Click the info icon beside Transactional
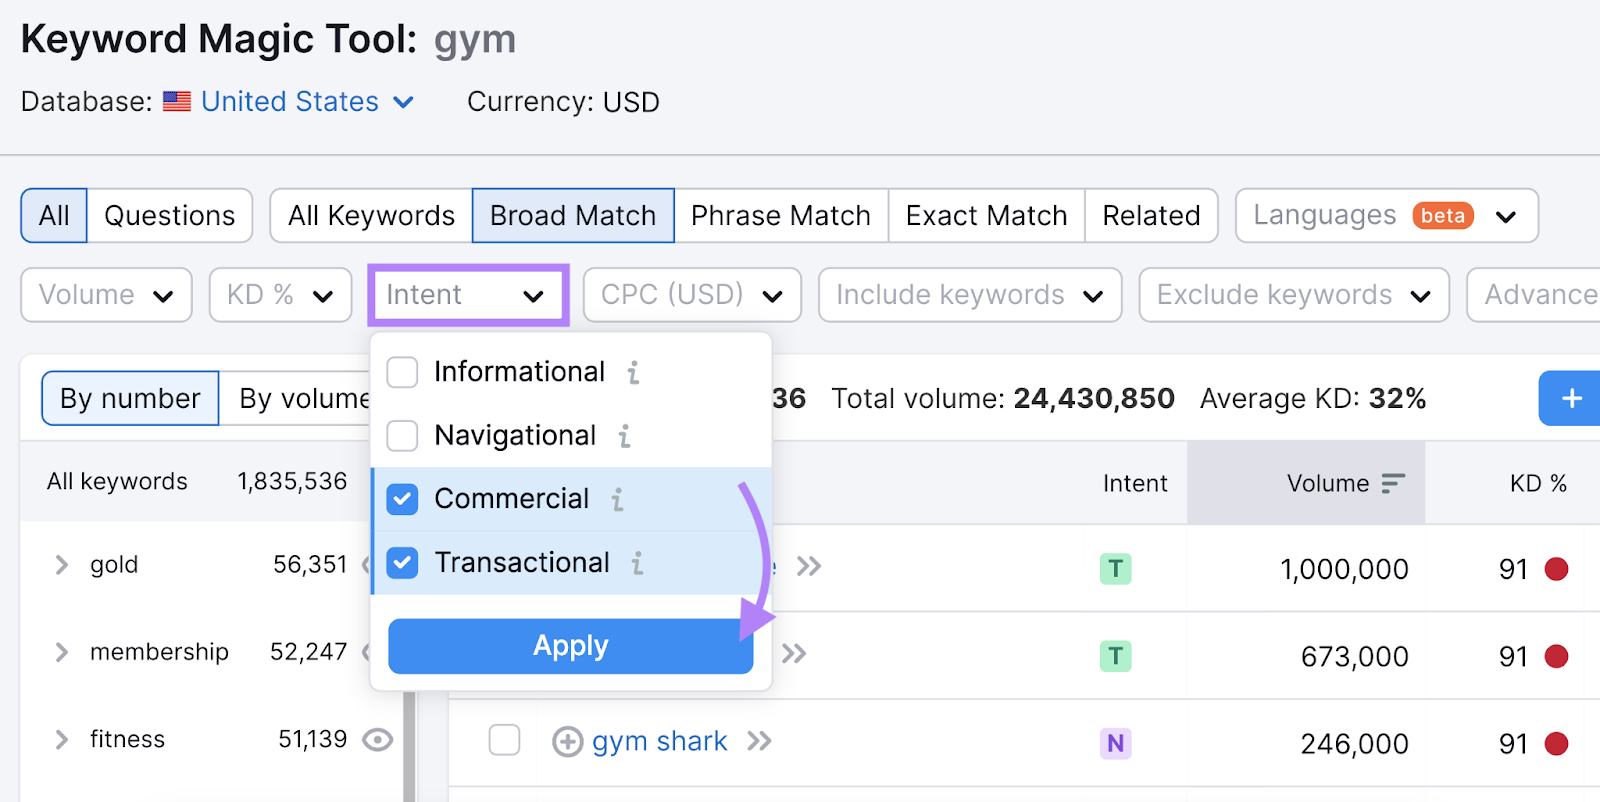The width and height of the screenshot is (1600, 802). coord(637,563)
